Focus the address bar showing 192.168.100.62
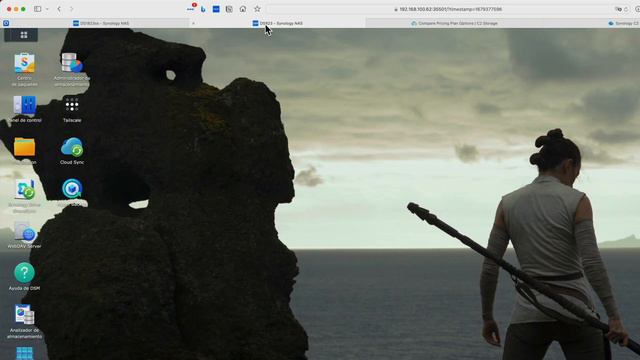The width and height of the screenshot is (640, 360). (448, 9)
